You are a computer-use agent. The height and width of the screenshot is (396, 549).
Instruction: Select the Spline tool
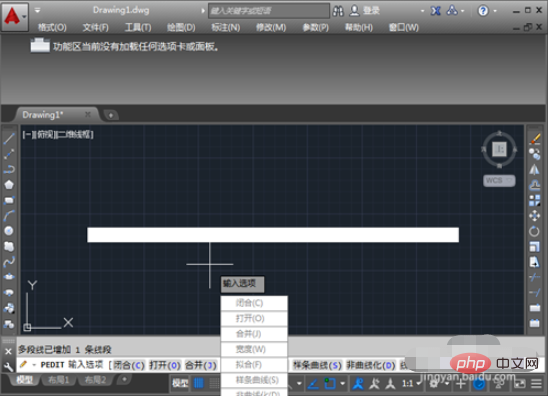(9, 262)
